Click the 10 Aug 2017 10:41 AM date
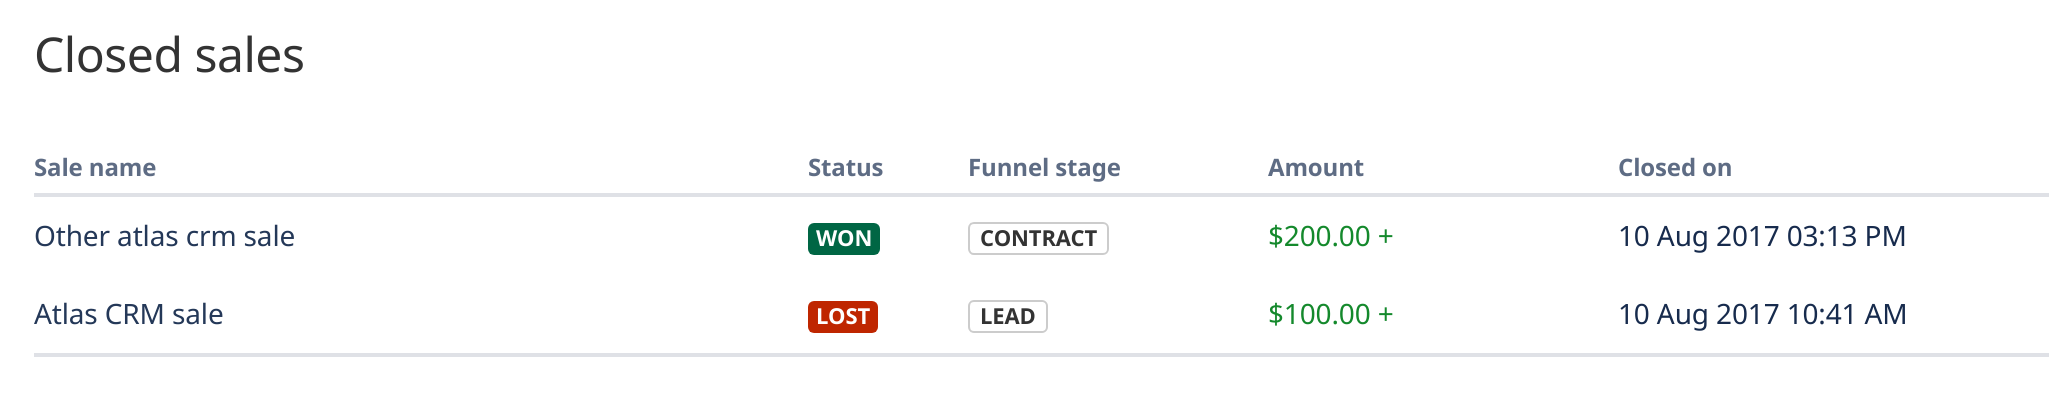The height and width of the screenshot is (397, 2049). [1762, 315]
